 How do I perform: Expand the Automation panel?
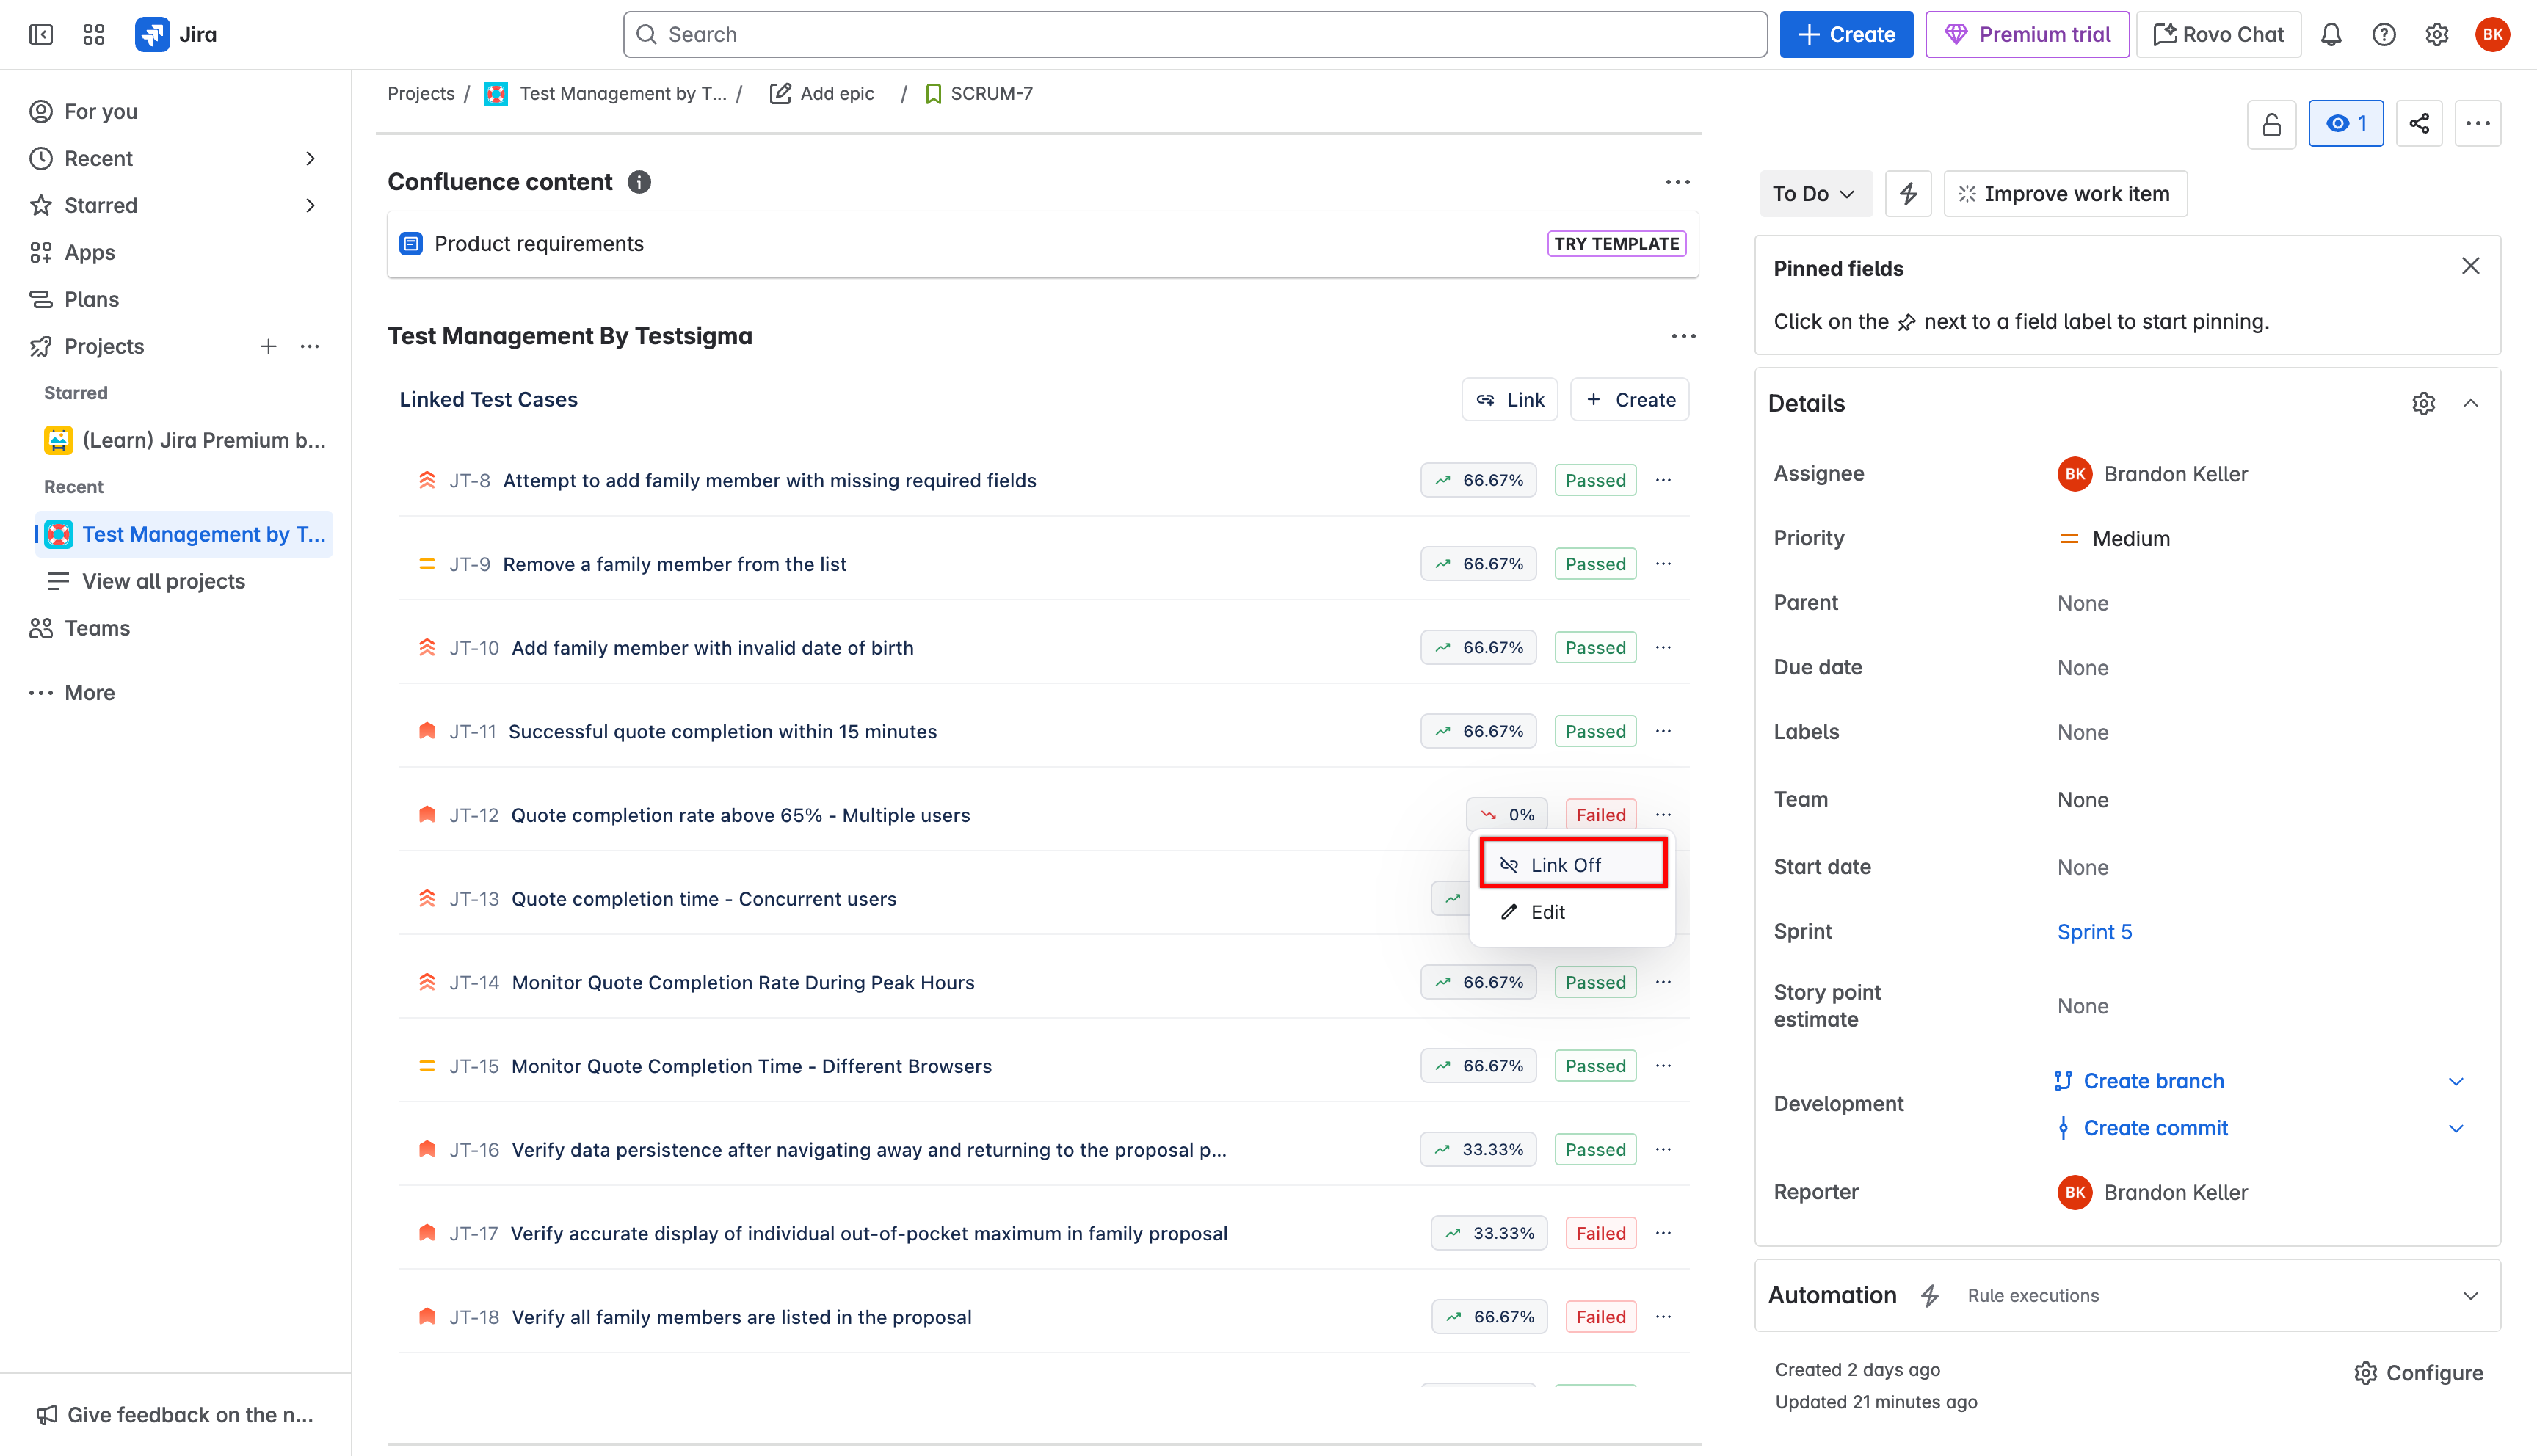(x=2470, y=1295)
